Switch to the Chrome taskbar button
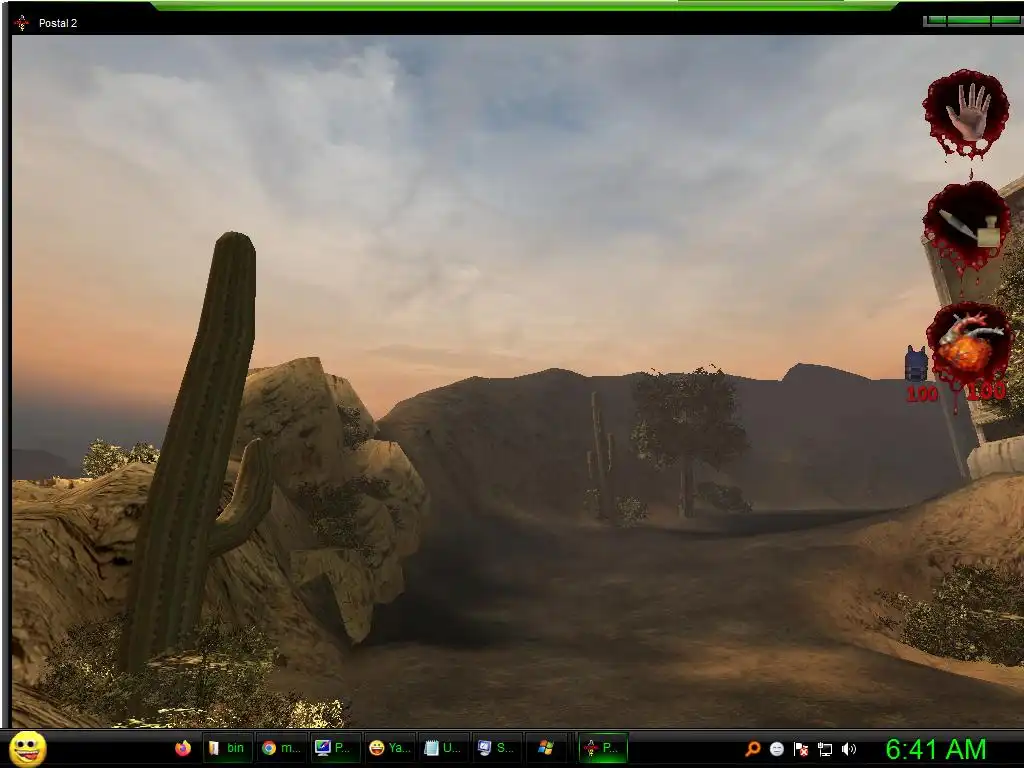Screen dimensions: 1024x768 coord(281,748)
